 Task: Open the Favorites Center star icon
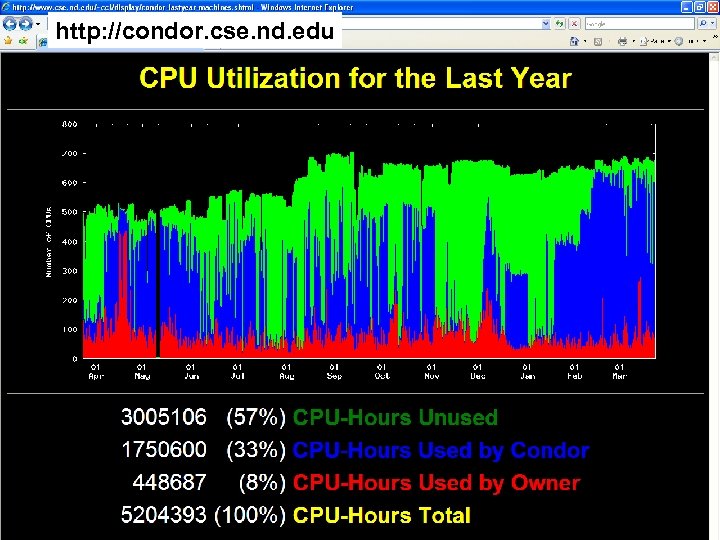click(x=8, y=41)
